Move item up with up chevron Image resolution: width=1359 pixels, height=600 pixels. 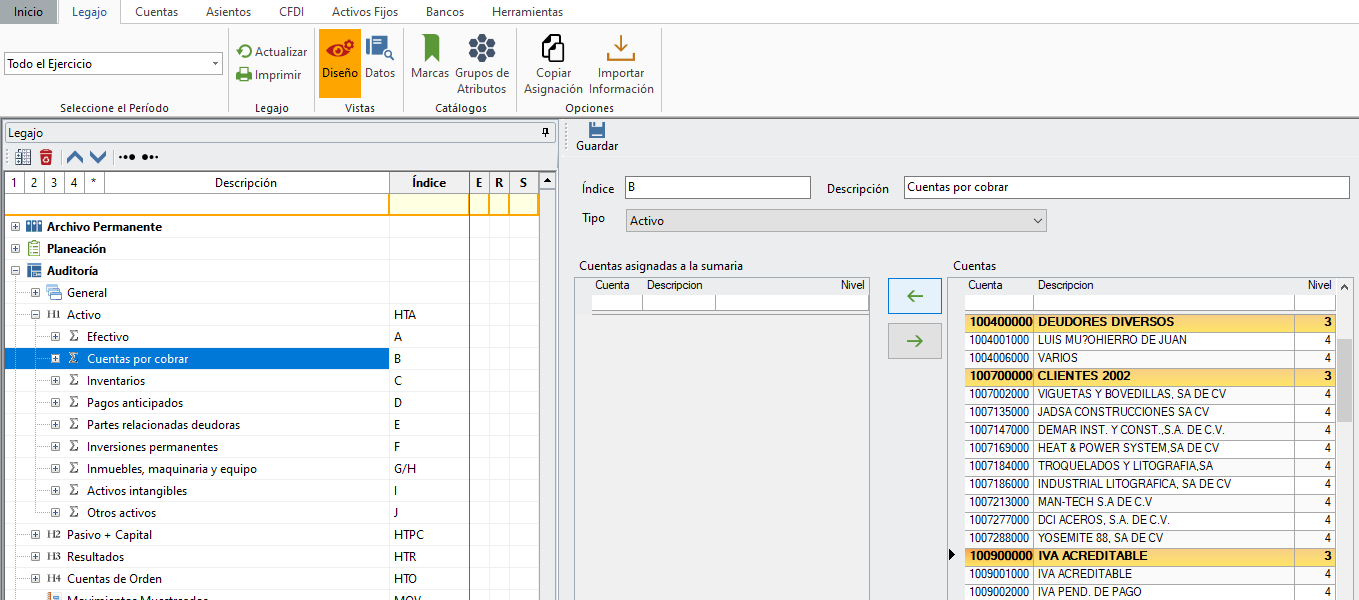coord(75,157)
